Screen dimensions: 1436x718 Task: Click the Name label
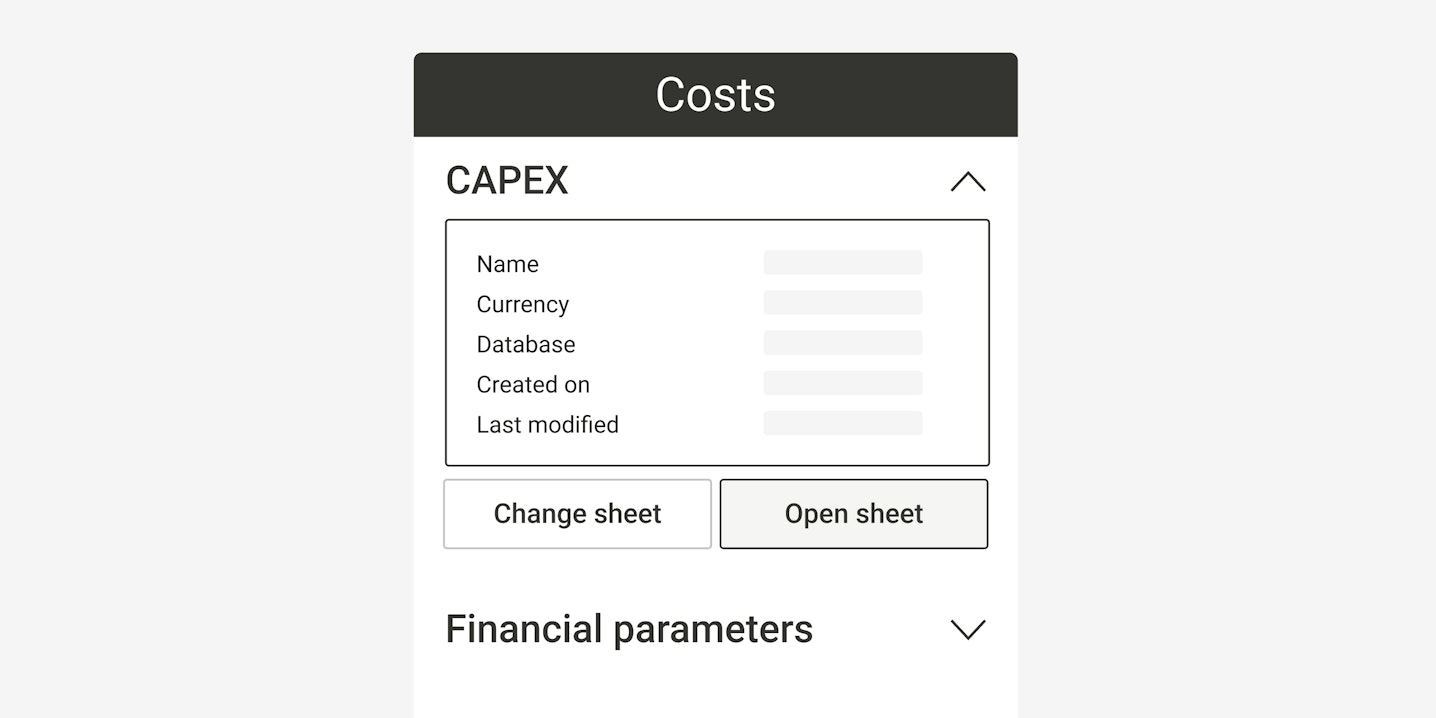coord(507,264)
